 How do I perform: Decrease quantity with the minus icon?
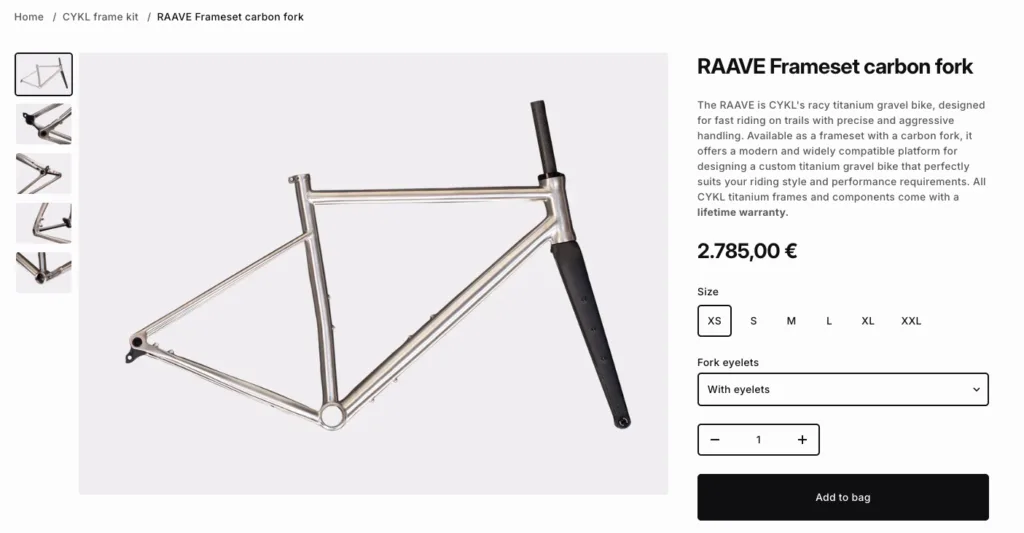(x=715, y=440)
